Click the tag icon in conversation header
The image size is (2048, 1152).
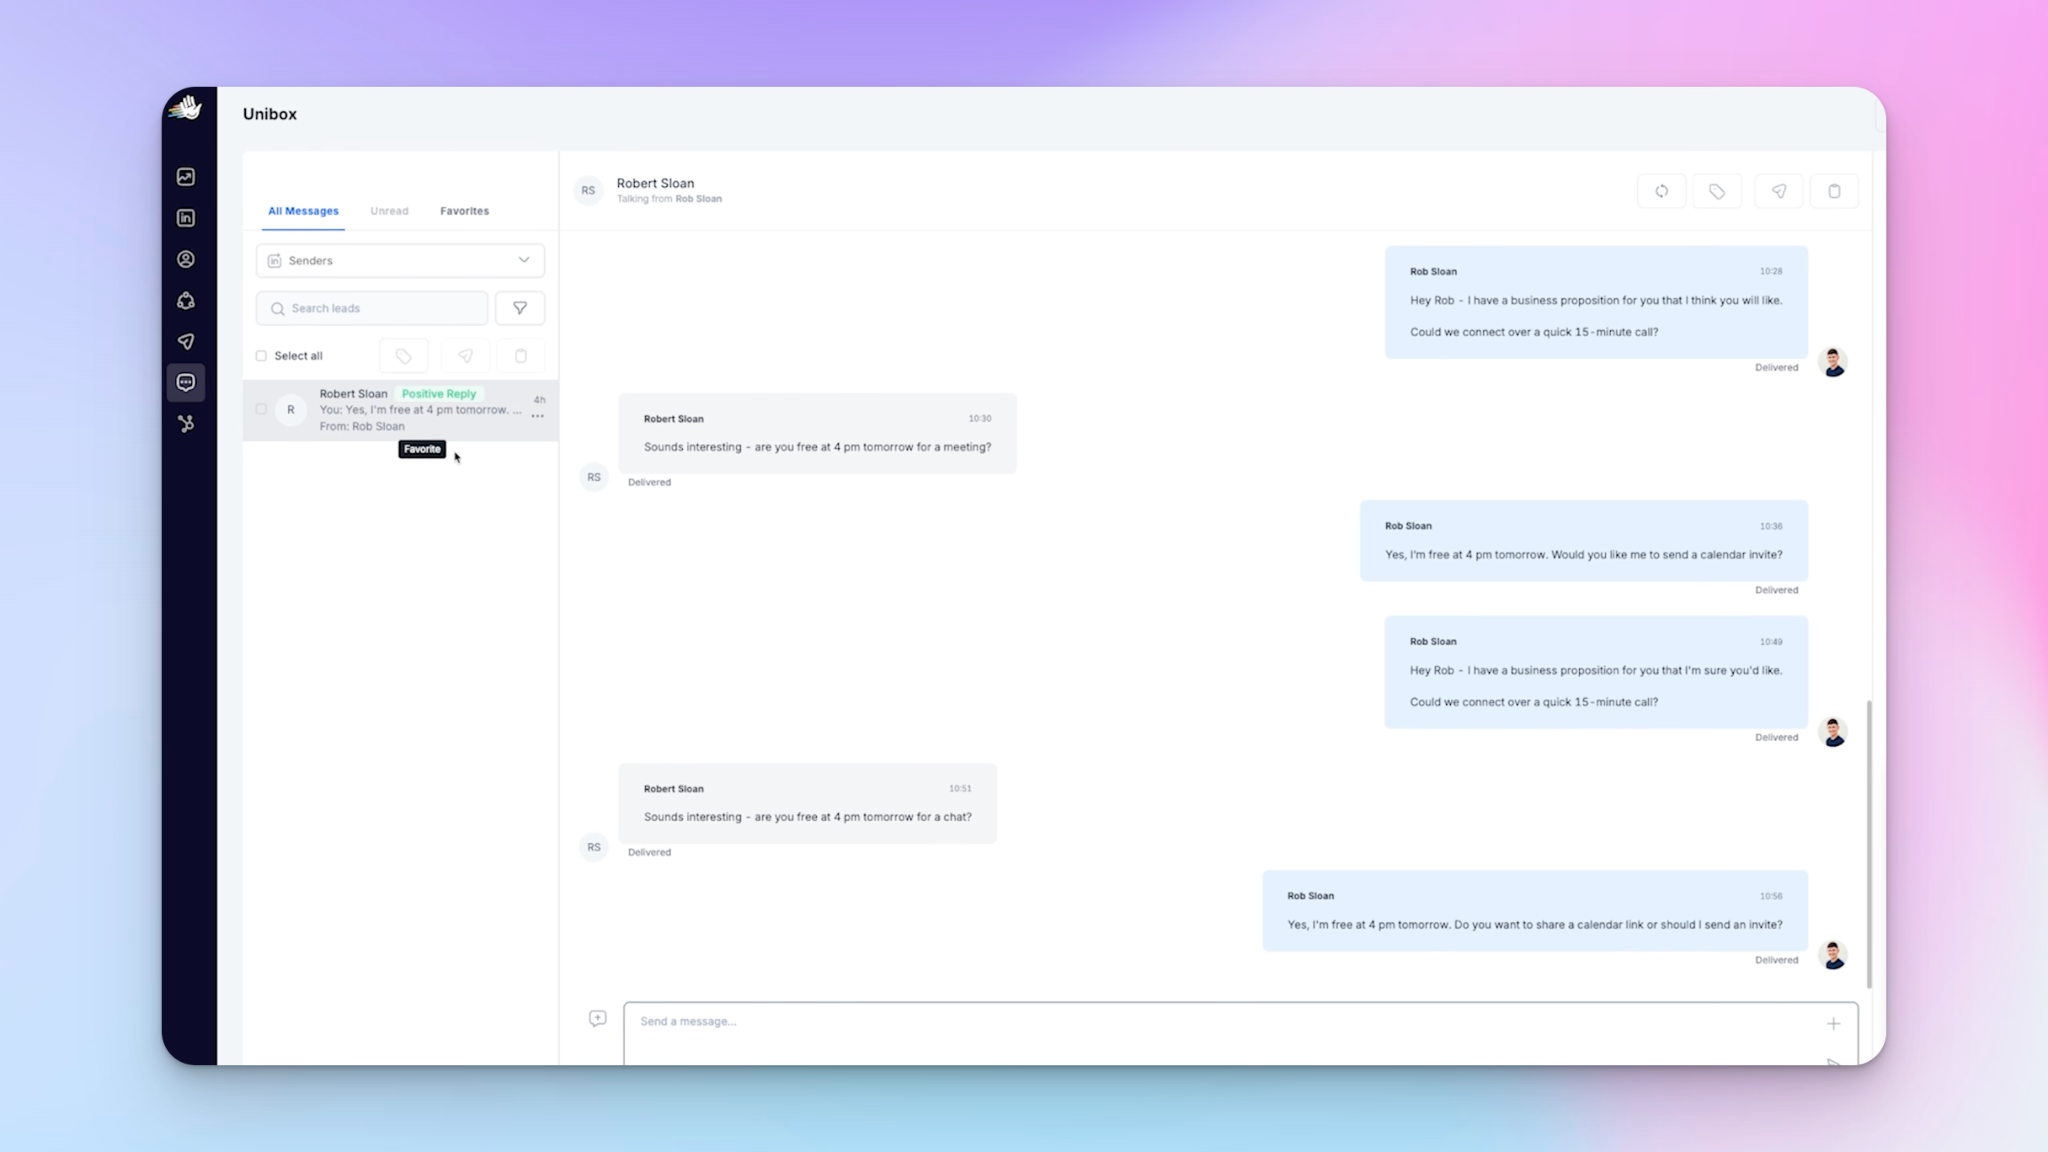pyautogui.click(x=1717, y=191)
